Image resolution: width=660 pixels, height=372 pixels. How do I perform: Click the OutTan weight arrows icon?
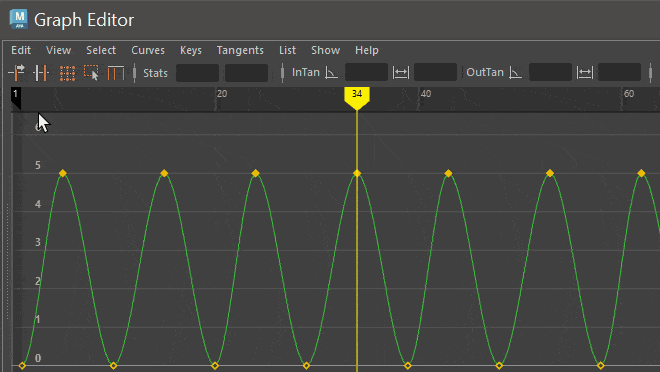tap(585, 73)
